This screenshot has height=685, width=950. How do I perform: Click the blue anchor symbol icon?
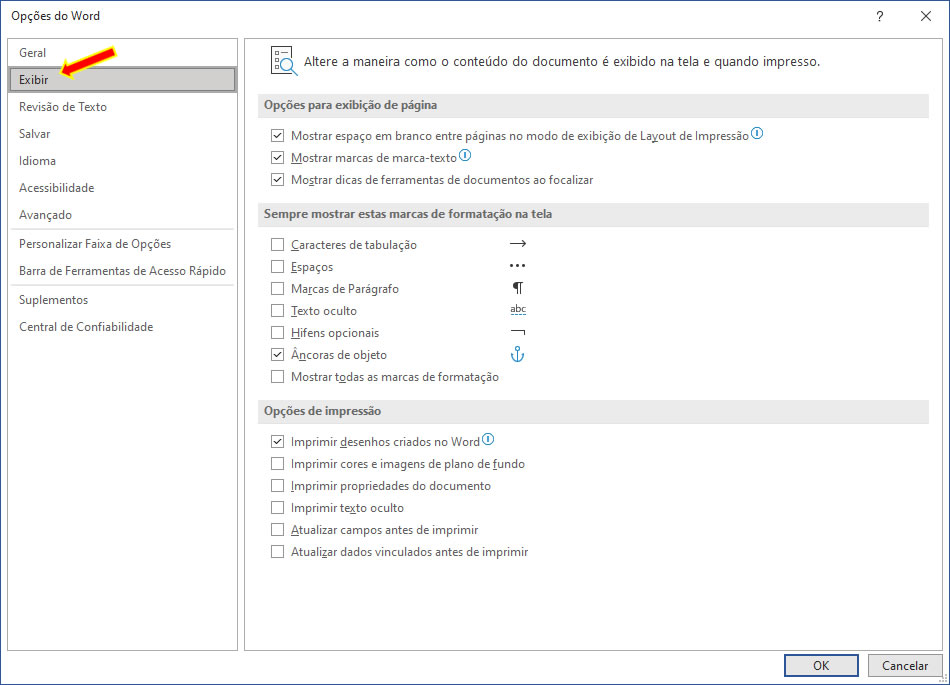(517, 354)
